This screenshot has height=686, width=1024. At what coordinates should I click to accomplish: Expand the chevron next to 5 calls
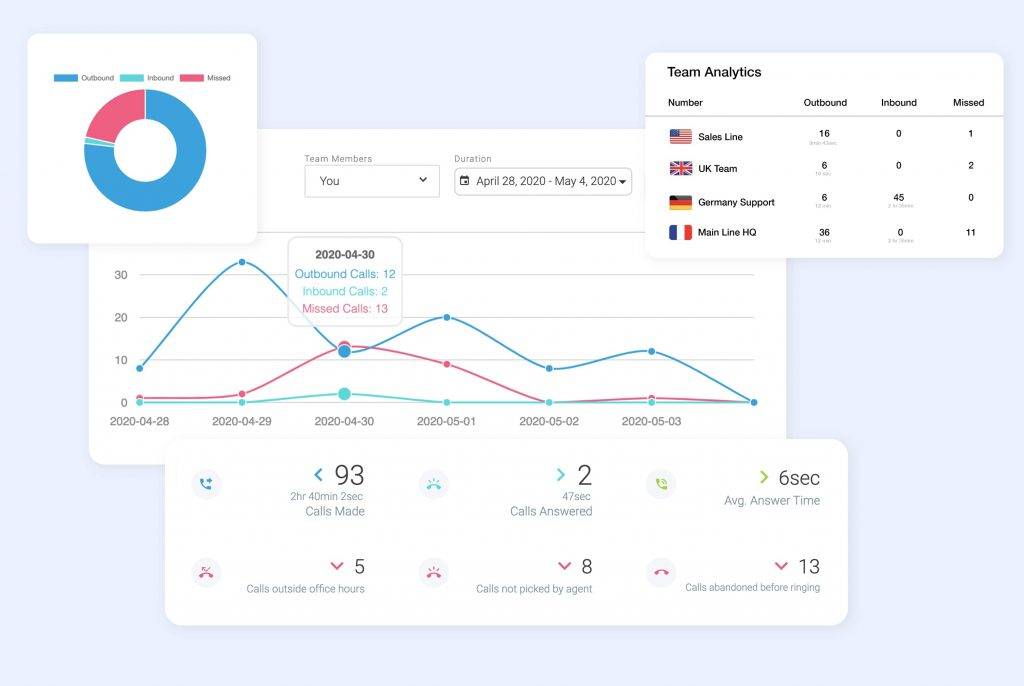coord(336,567)
